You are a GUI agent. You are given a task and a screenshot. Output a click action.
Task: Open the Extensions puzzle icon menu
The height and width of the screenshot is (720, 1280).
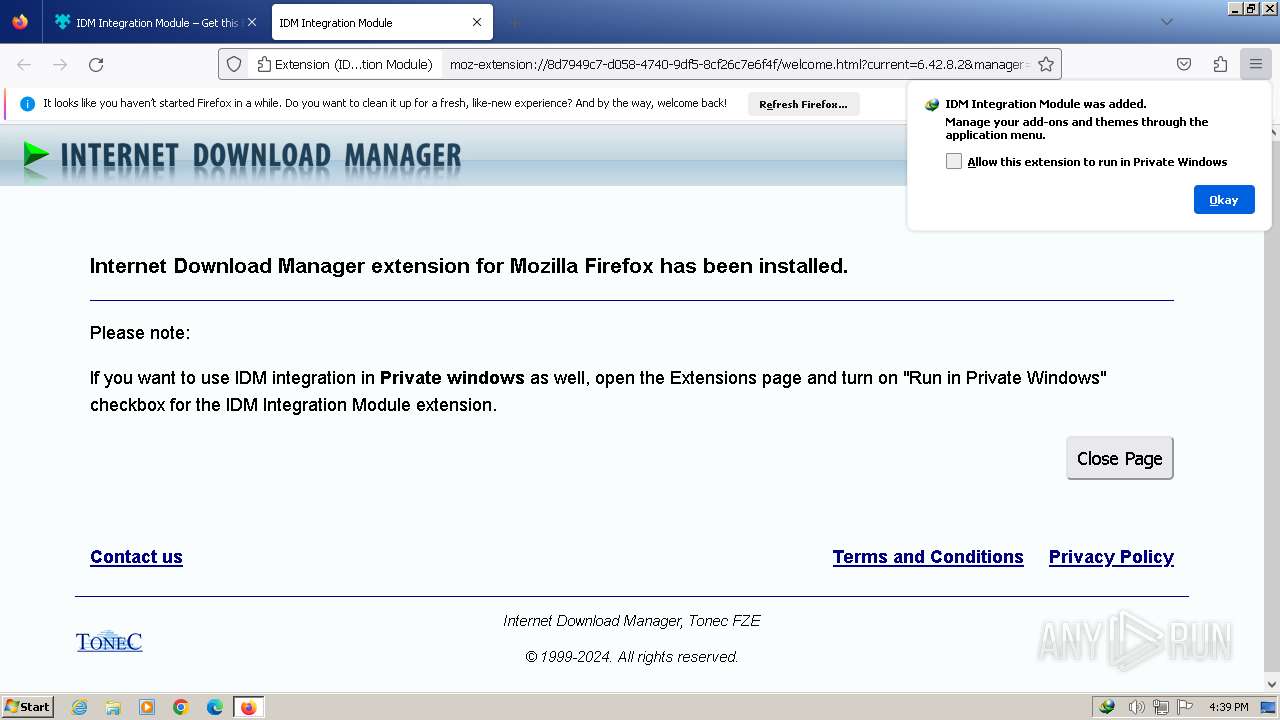coord(1220,64)
